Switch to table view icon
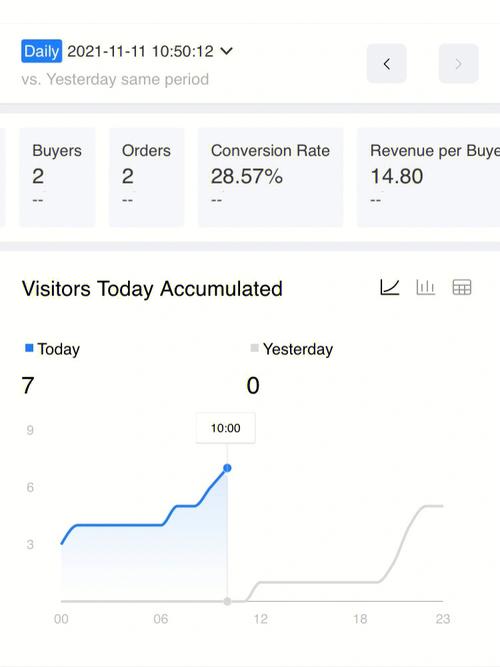 [x=462, y=288]
